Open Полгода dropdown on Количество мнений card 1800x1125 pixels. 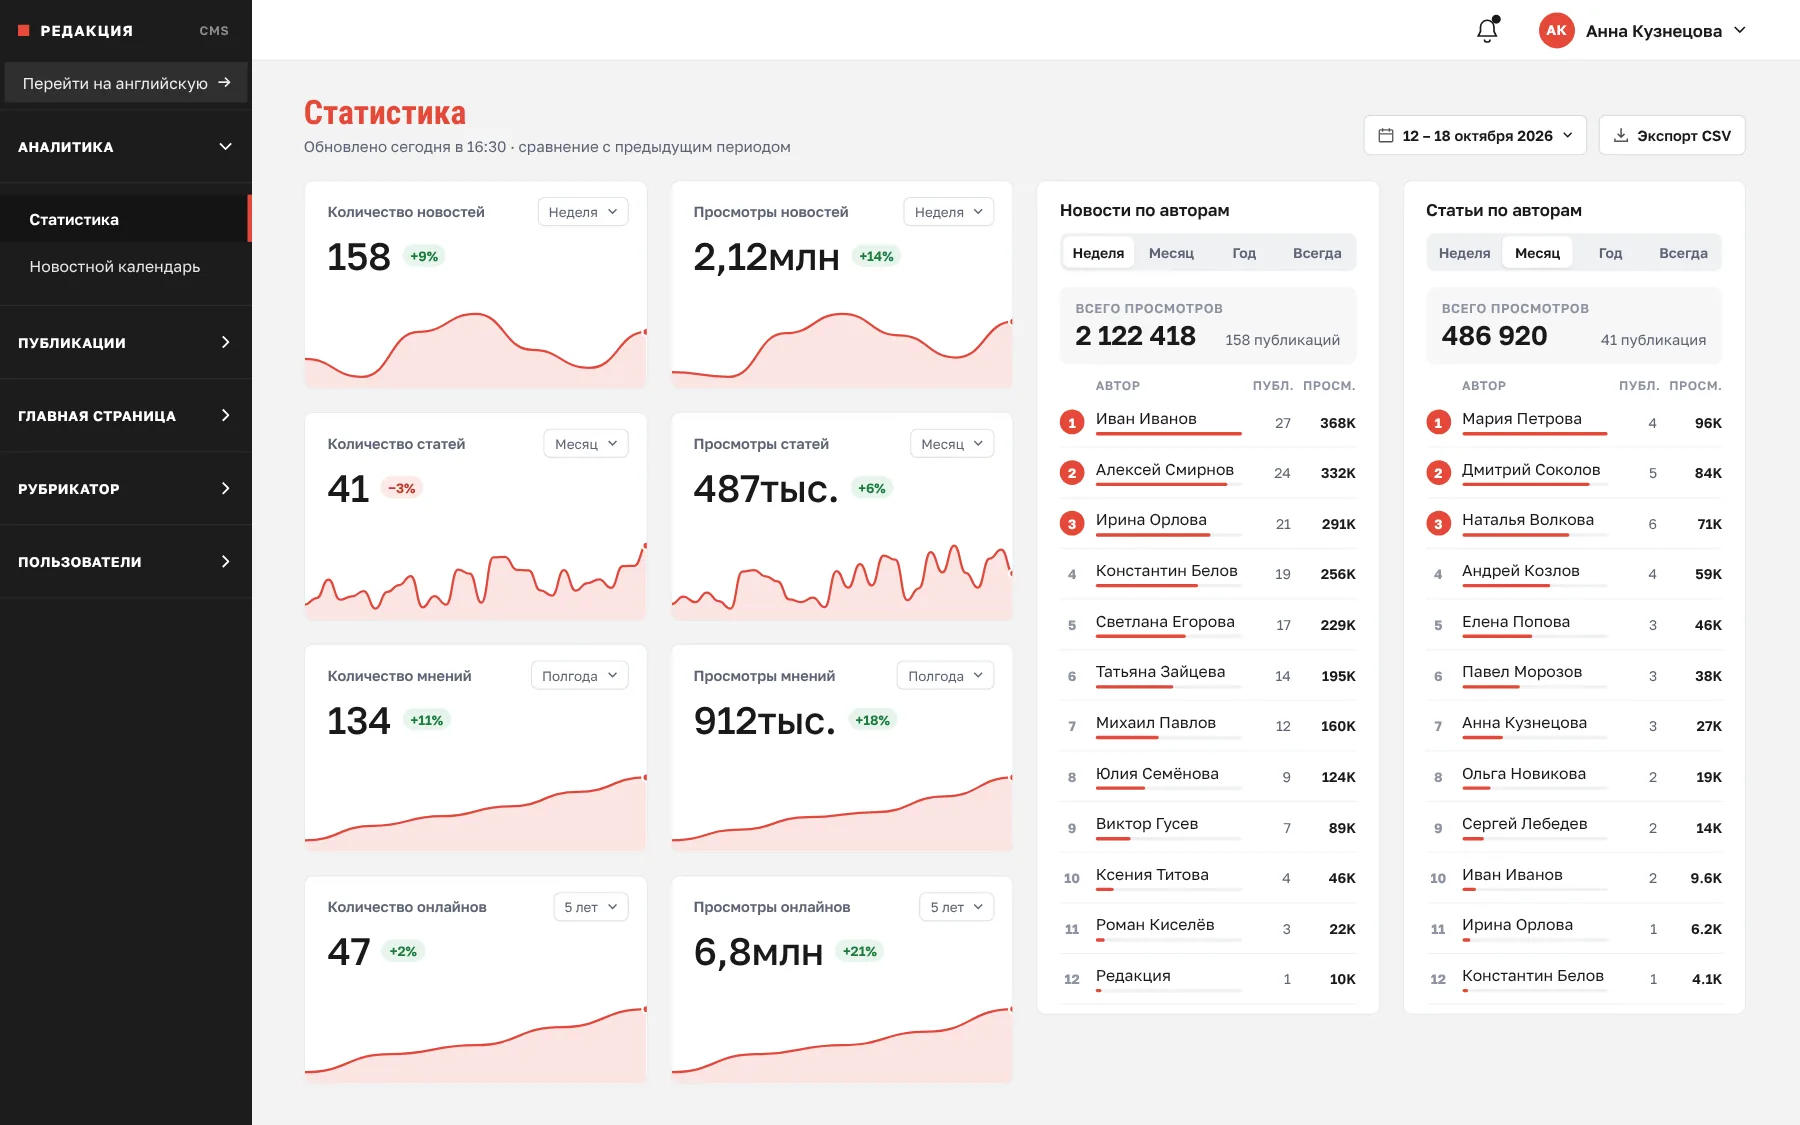580,676
